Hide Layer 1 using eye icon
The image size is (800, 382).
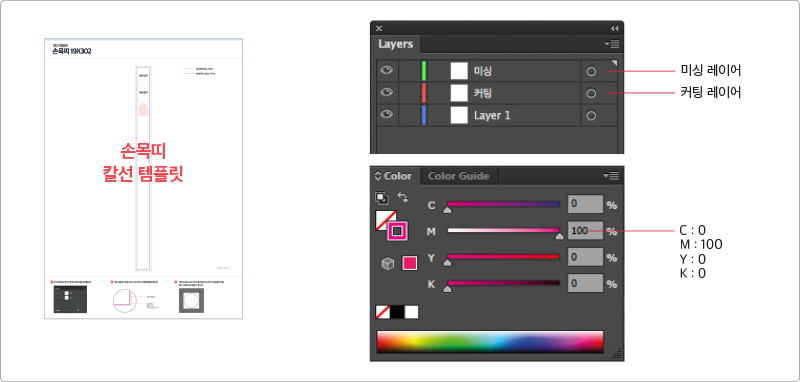pos(387,114)
